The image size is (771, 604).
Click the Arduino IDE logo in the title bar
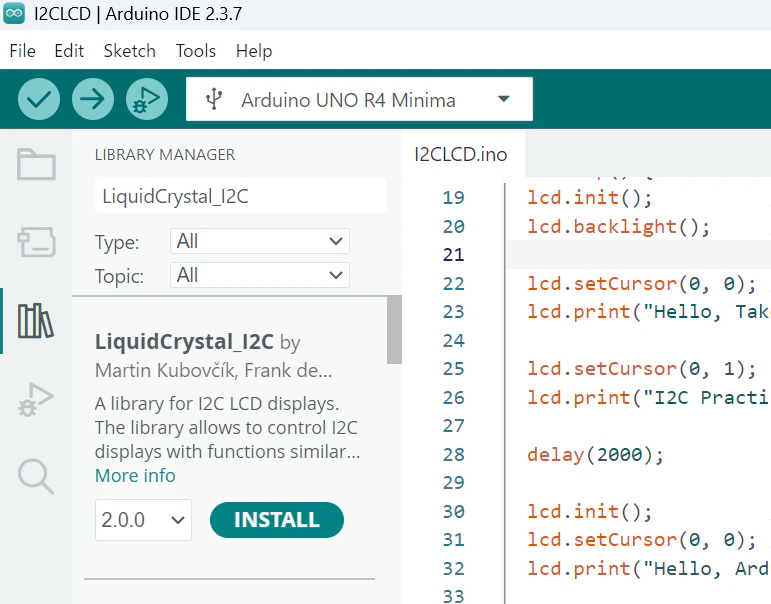pos(14,13)
